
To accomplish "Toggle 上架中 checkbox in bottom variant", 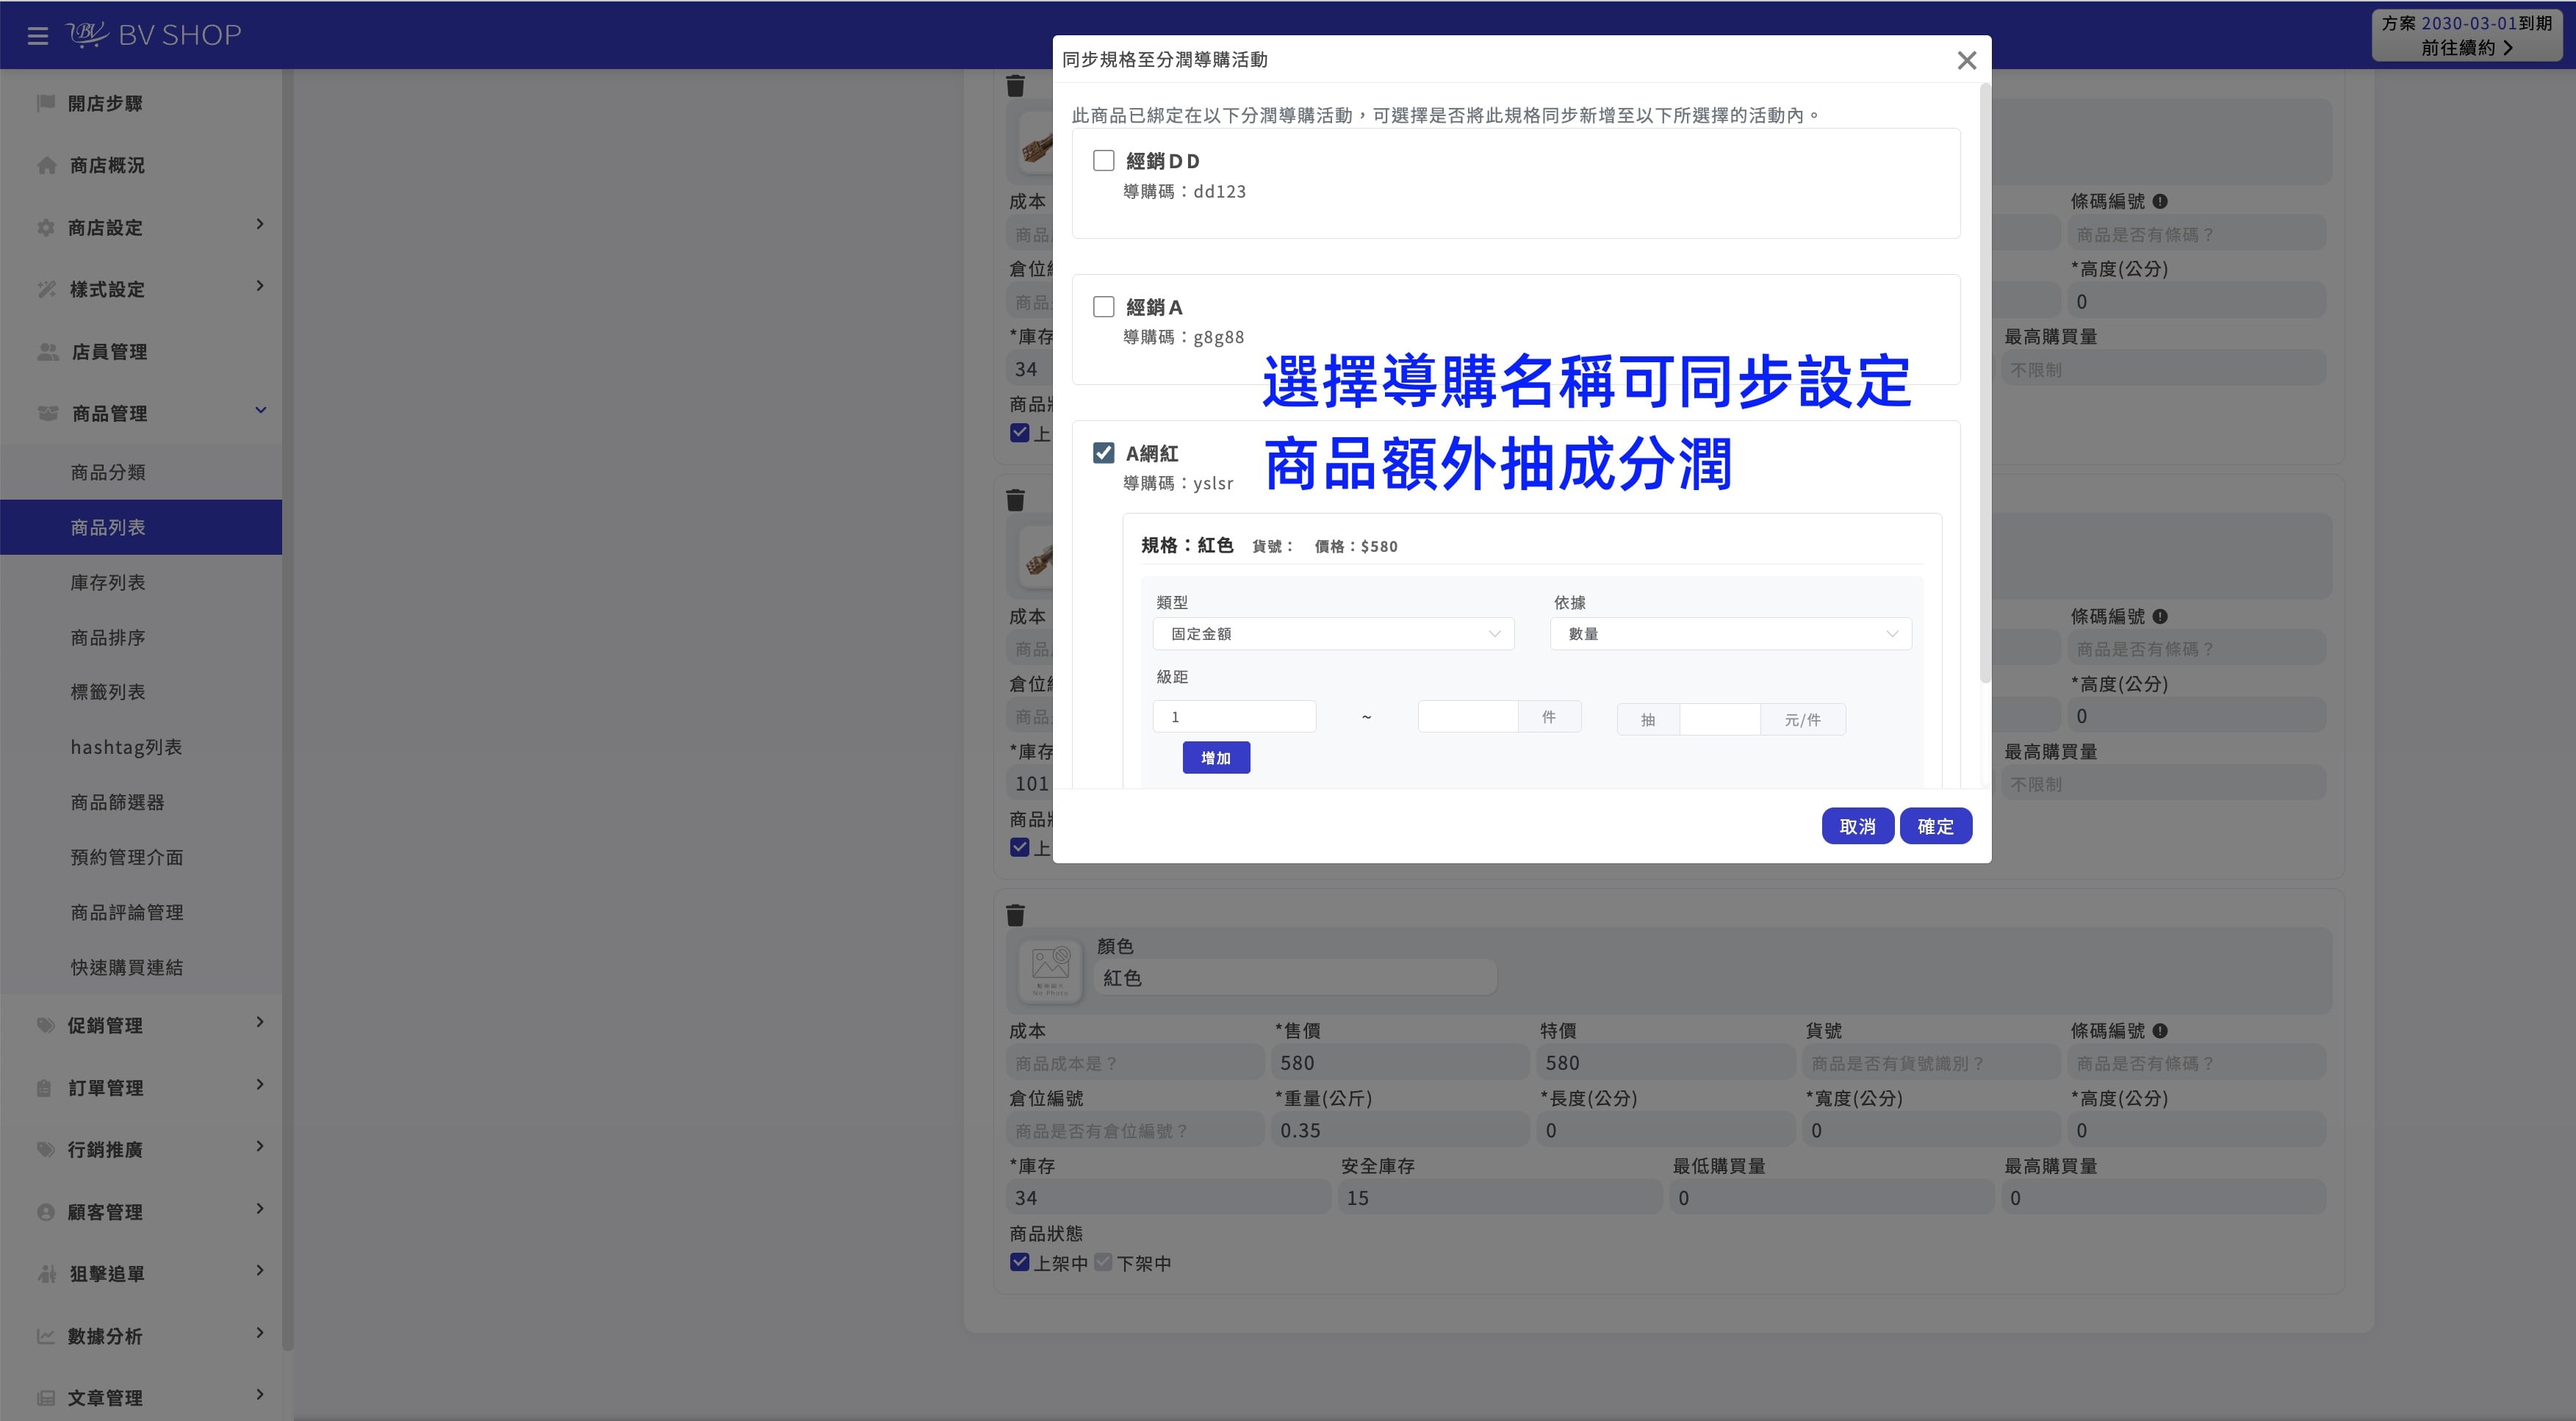I will click(x=1019, y=1262).
